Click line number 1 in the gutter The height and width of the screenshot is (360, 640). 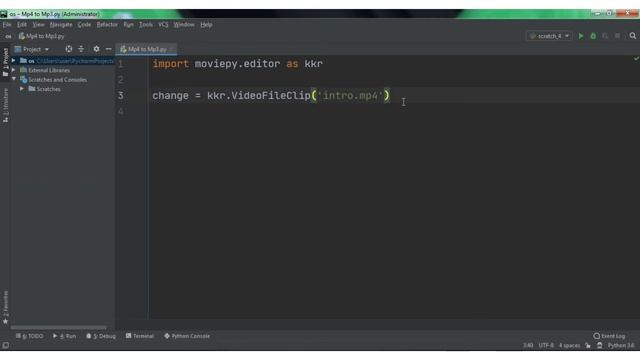120,64
